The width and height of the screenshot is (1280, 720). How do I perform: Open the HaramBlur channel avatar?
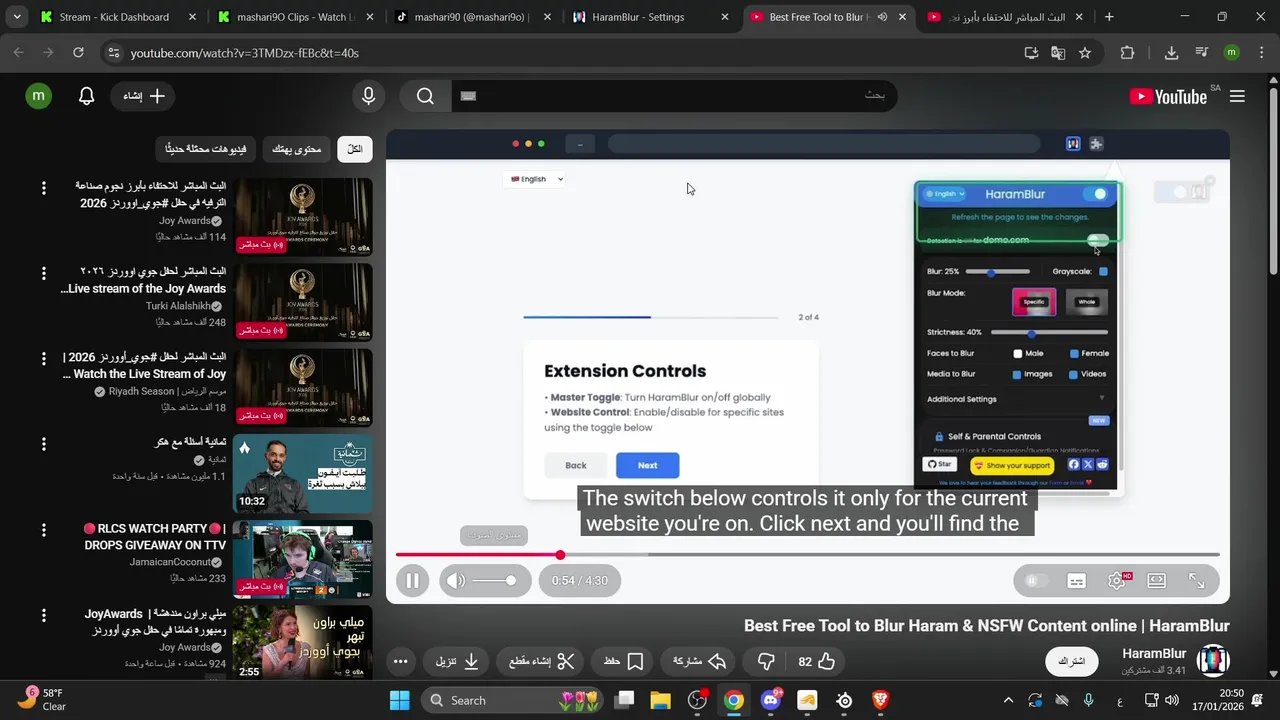(1213, 661)
